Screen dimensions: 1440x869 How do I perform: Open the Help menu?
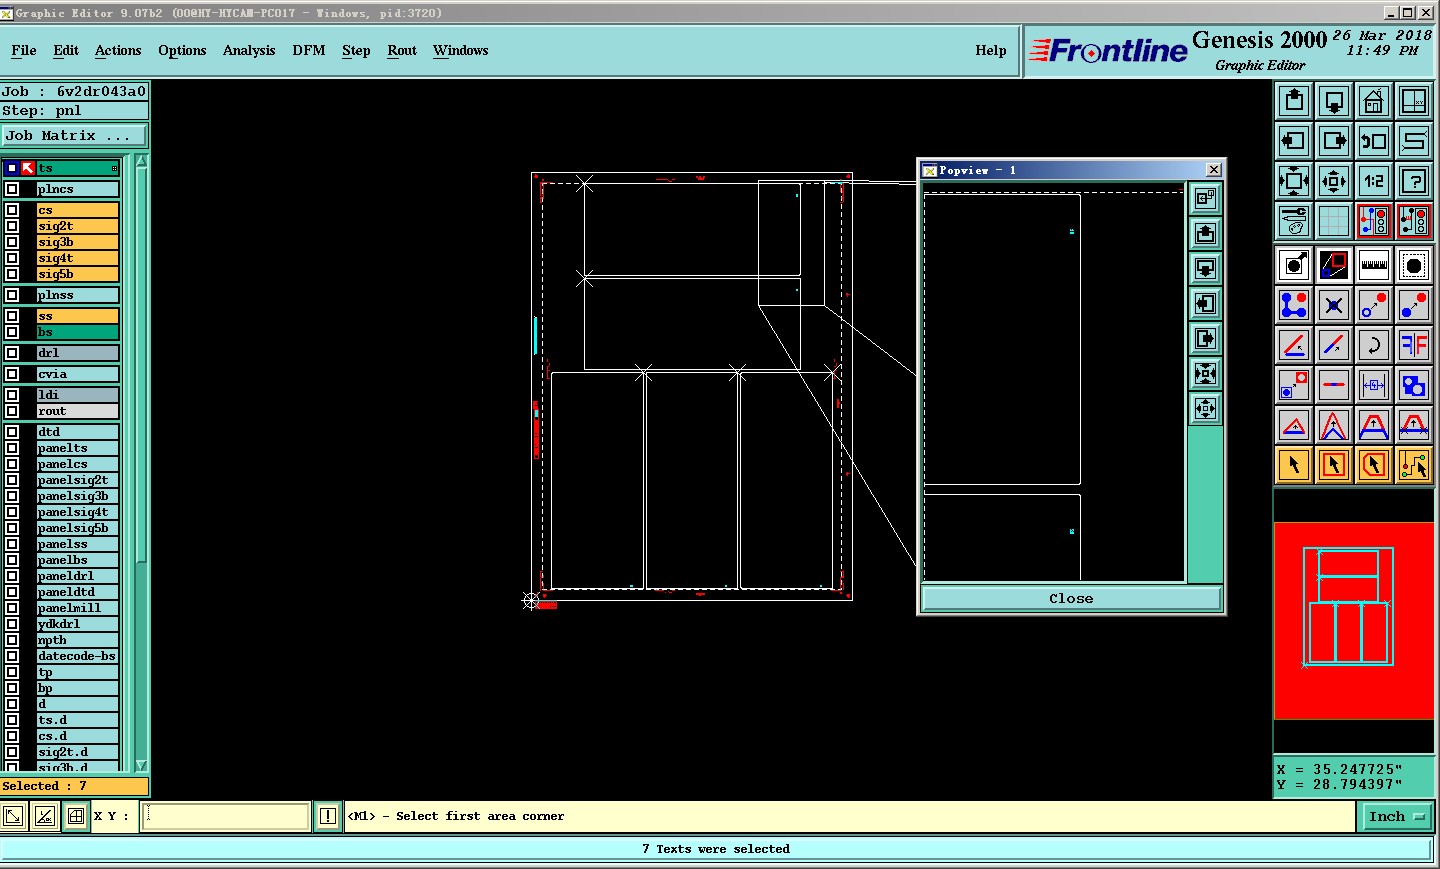pos(991,50)
